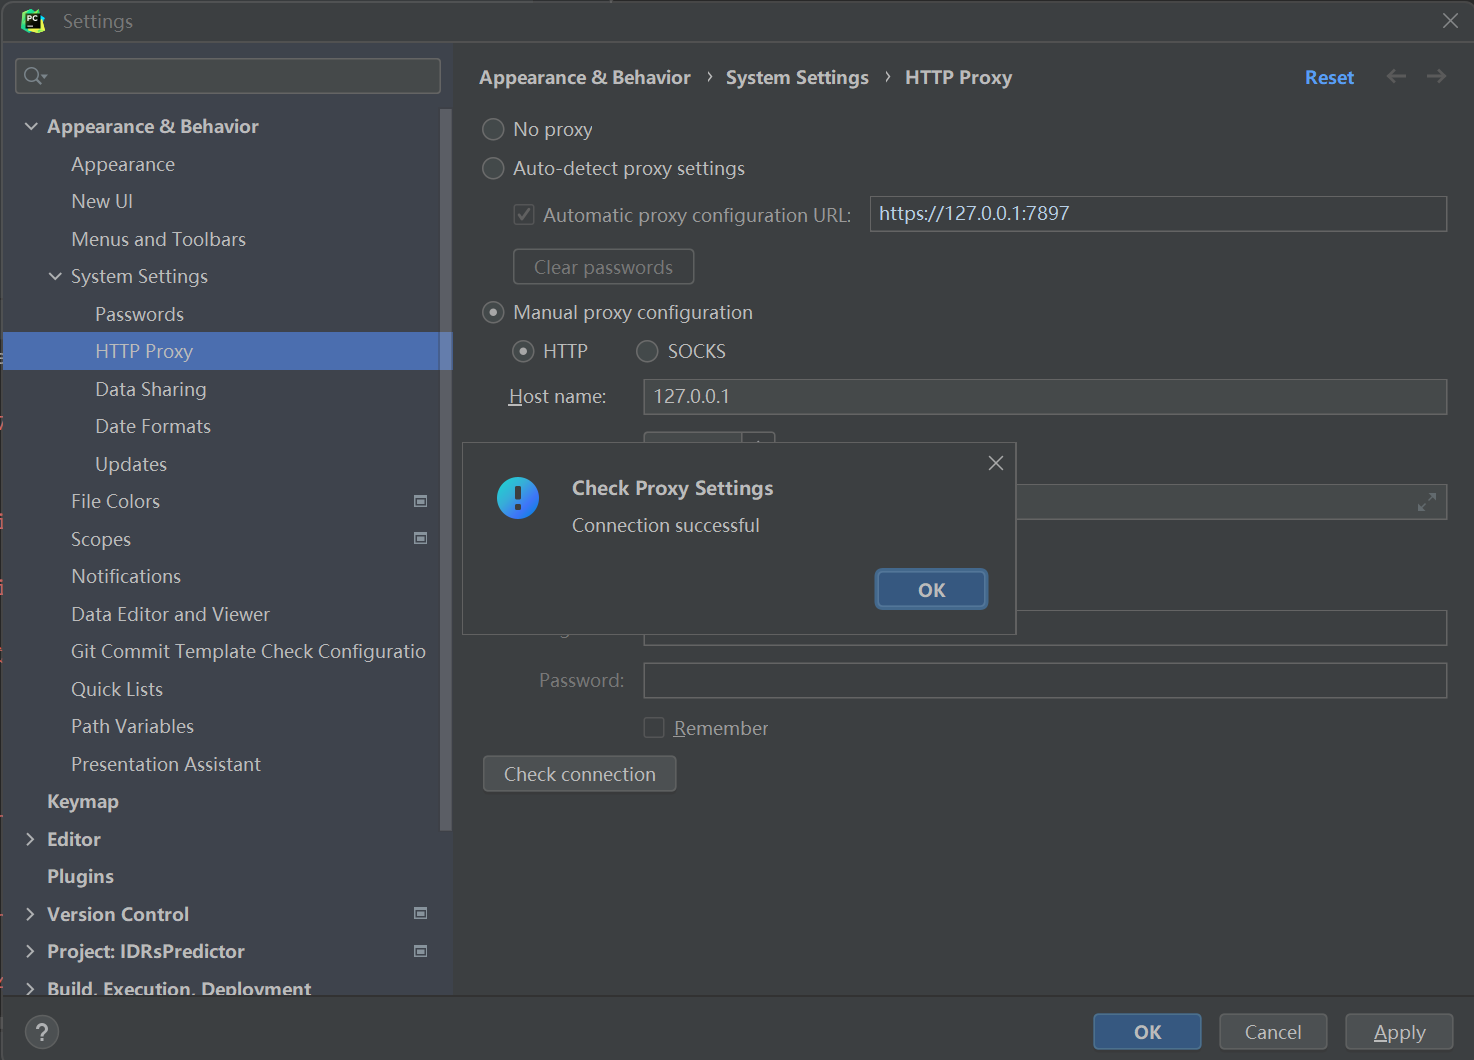Click the Project IDRsPredictor project-level icon
This screenshot has width=1474, height=1060.
(421, 951)
